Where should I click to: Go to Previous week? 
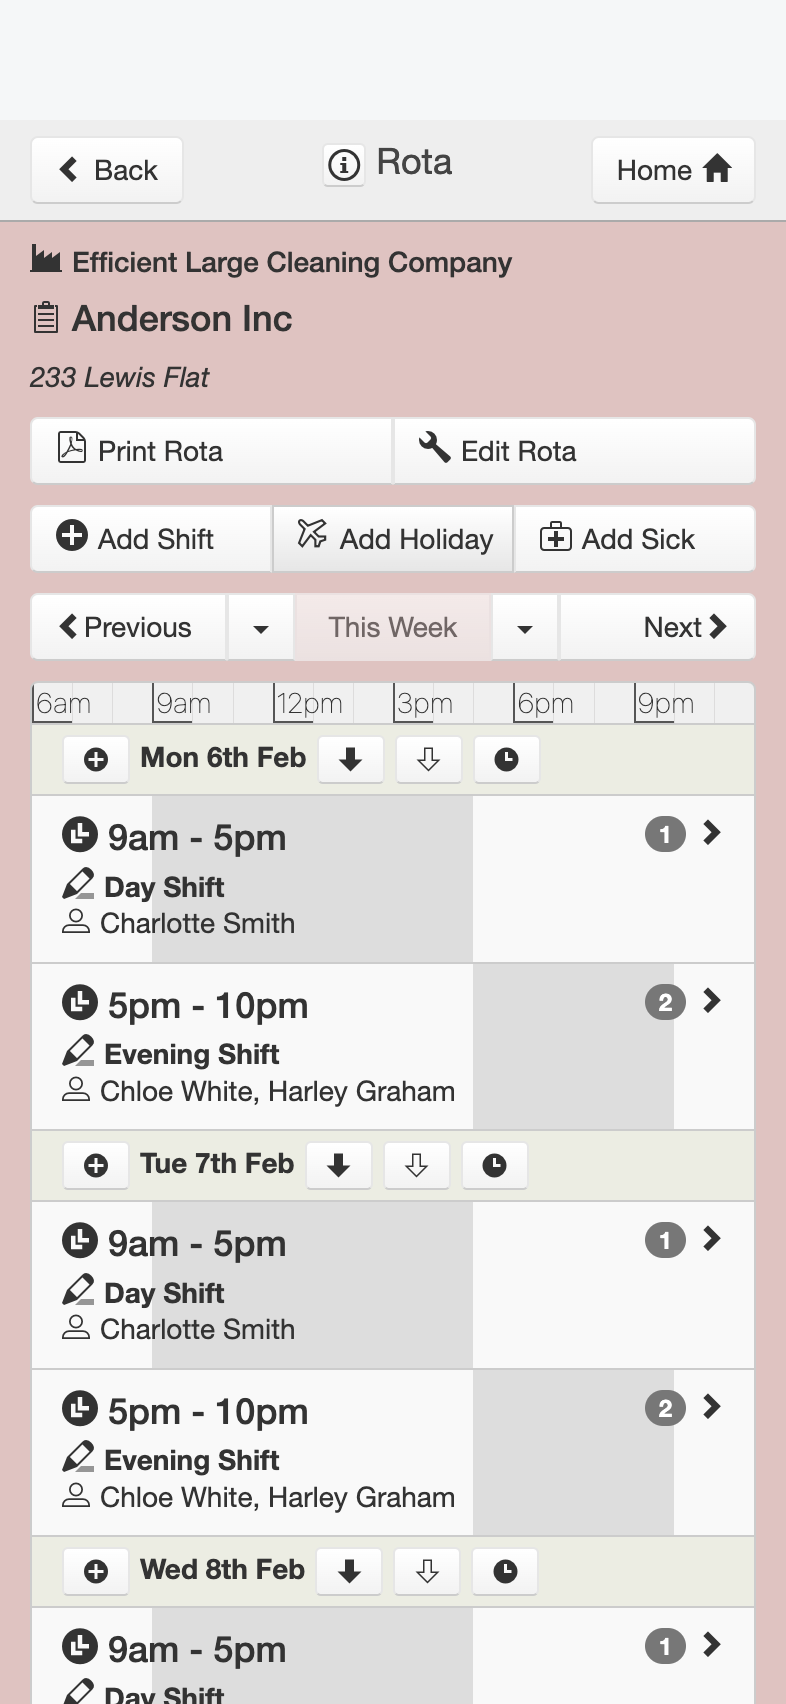[128, 628]
